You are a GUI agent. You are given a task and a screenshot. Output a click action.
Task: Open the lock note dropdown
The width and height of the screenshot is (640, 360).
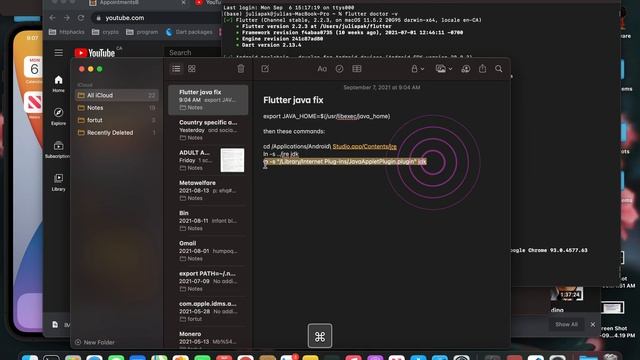417,69
